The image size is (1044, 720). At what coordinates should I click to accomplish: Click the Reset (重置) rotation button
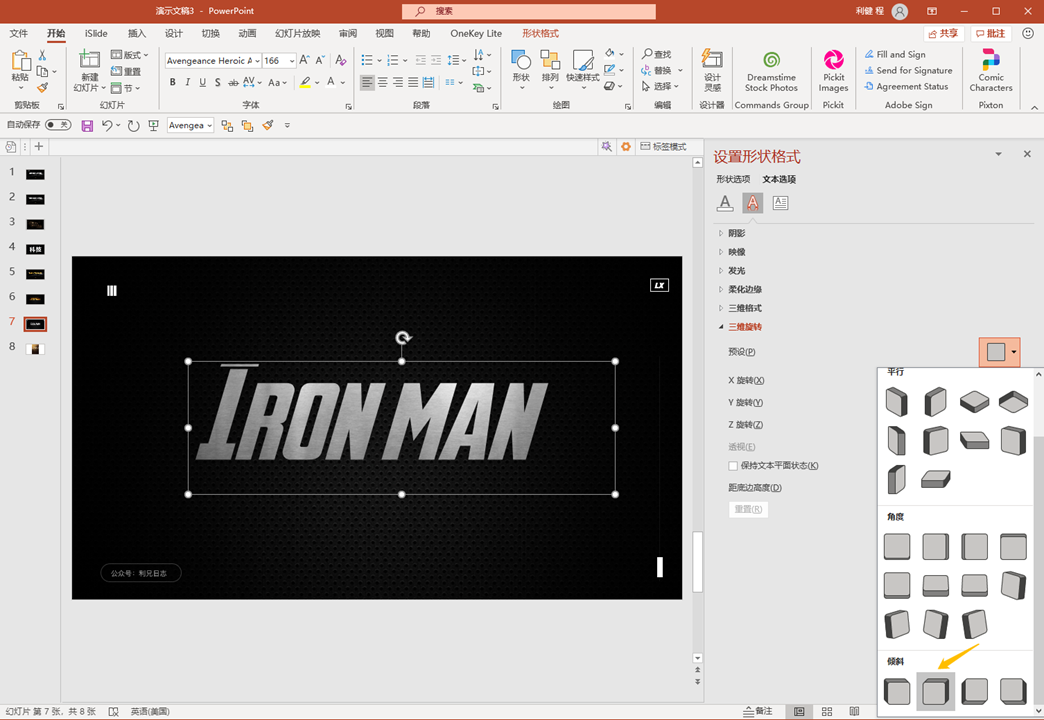[x=748, y=510]
